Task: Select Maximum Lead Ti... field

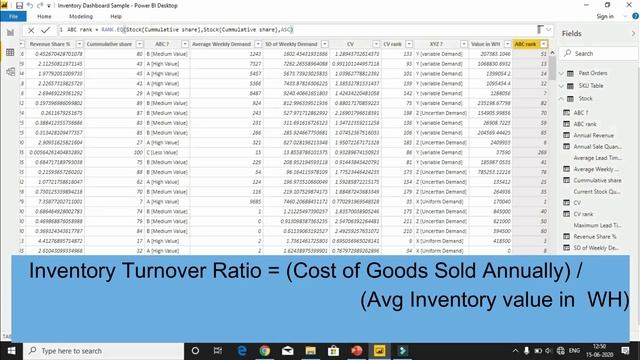Action: 598,225
